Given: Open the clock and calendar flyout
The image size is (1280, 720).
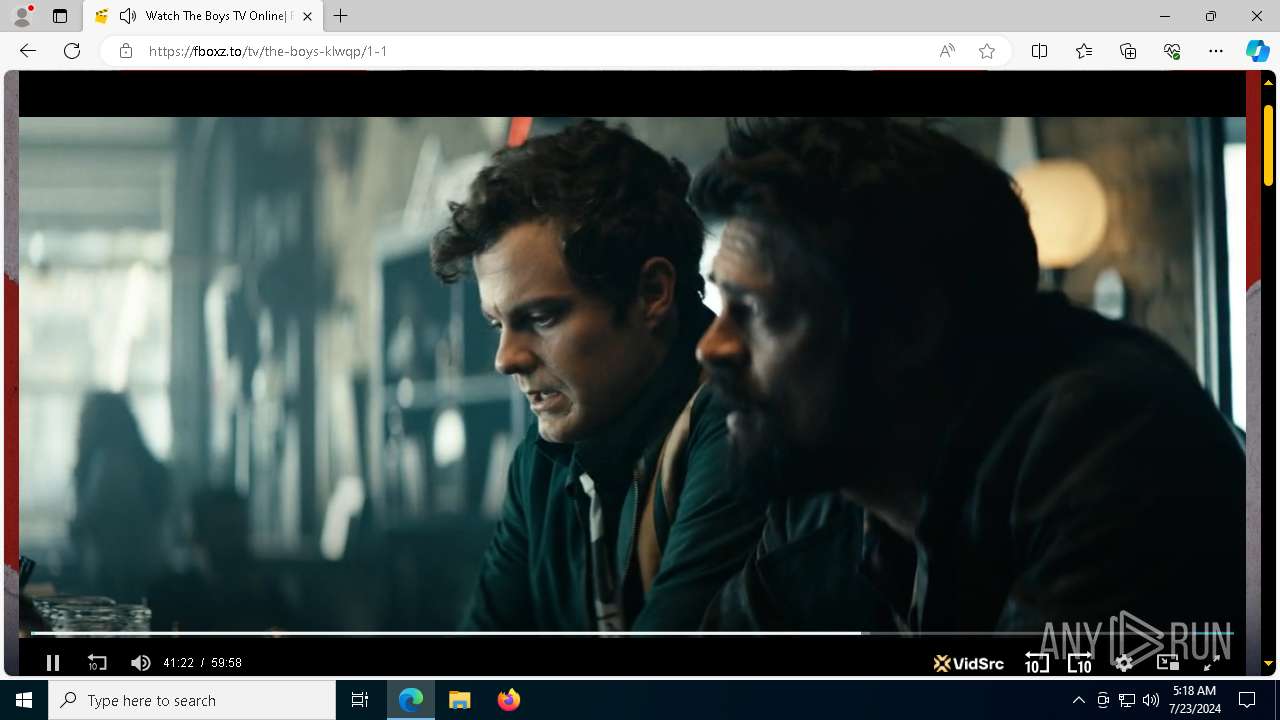Looking at the screenshot, I should tap(1194, 700).
